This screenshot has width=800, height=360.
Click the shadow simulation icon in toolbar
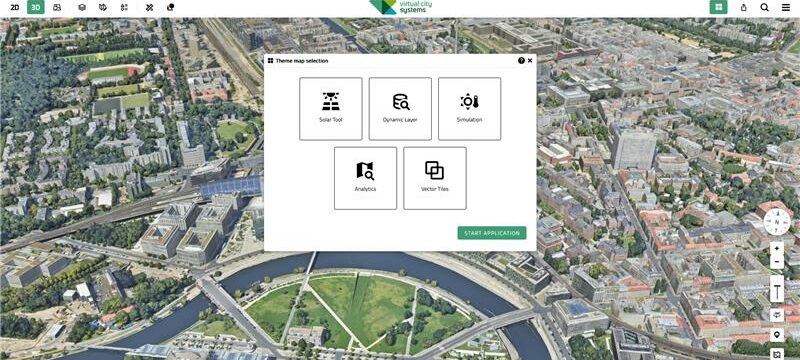(x=170, y=7)
